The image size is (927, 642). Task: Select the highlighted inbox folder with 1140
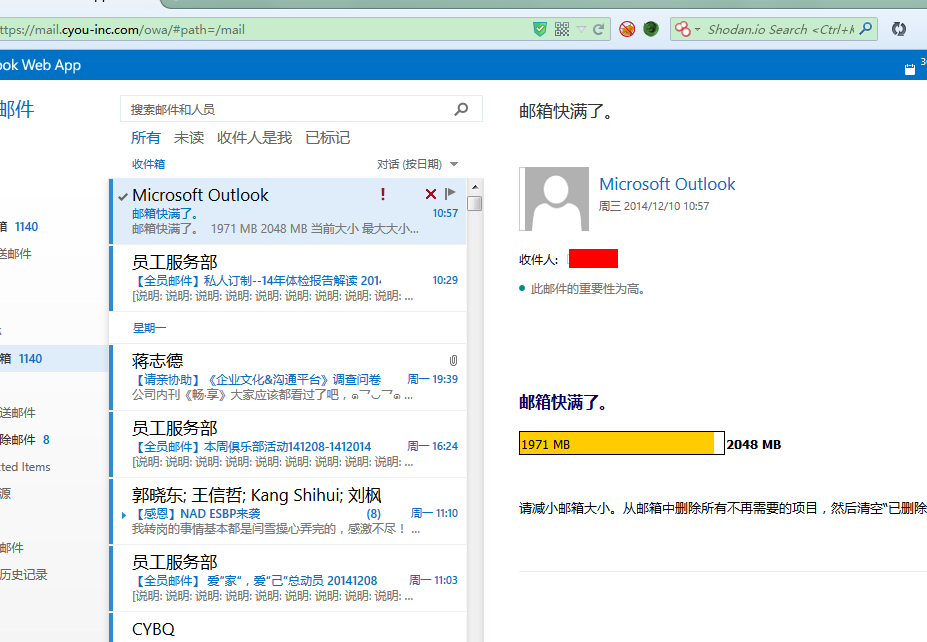tap(53, 359)
